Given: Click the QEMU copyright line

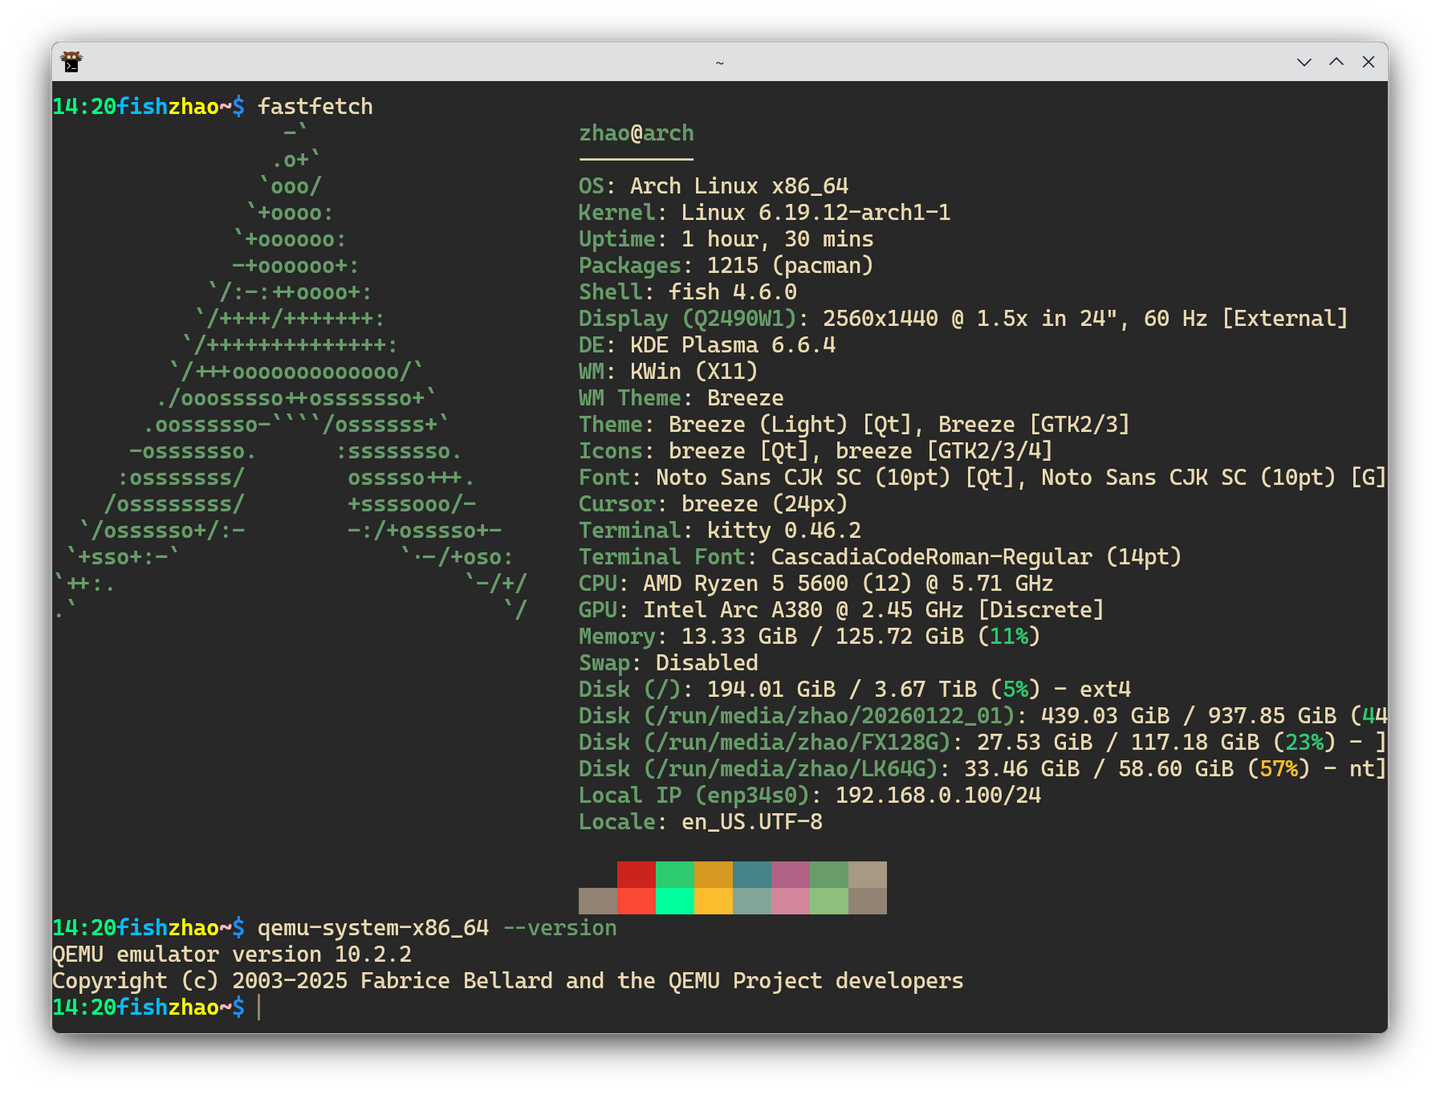Looking at the screenshot, I should click(508, 981).
